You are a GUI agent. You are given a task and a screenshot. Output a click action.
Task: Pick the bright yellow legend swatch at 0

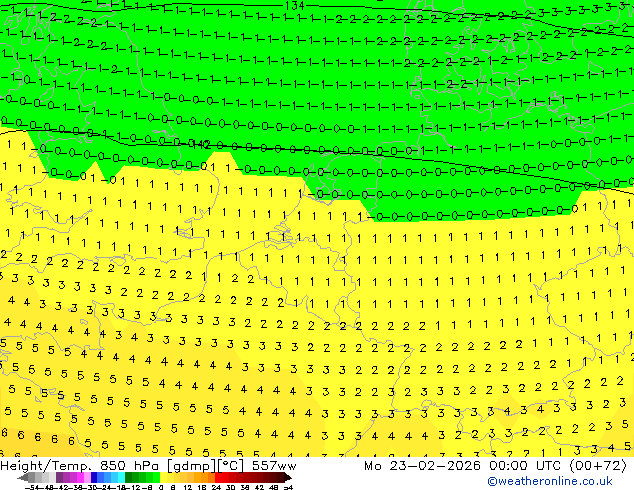[x=163, y=477]
